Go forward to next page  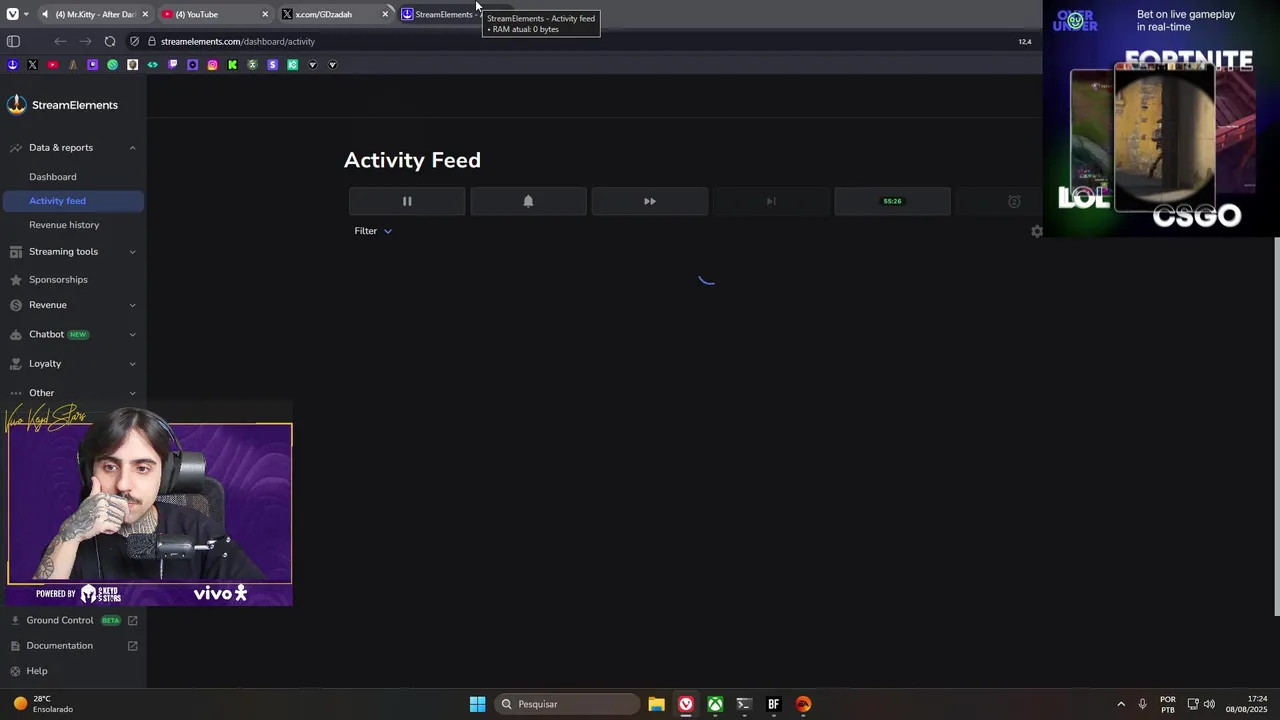[x=85, y=41]
